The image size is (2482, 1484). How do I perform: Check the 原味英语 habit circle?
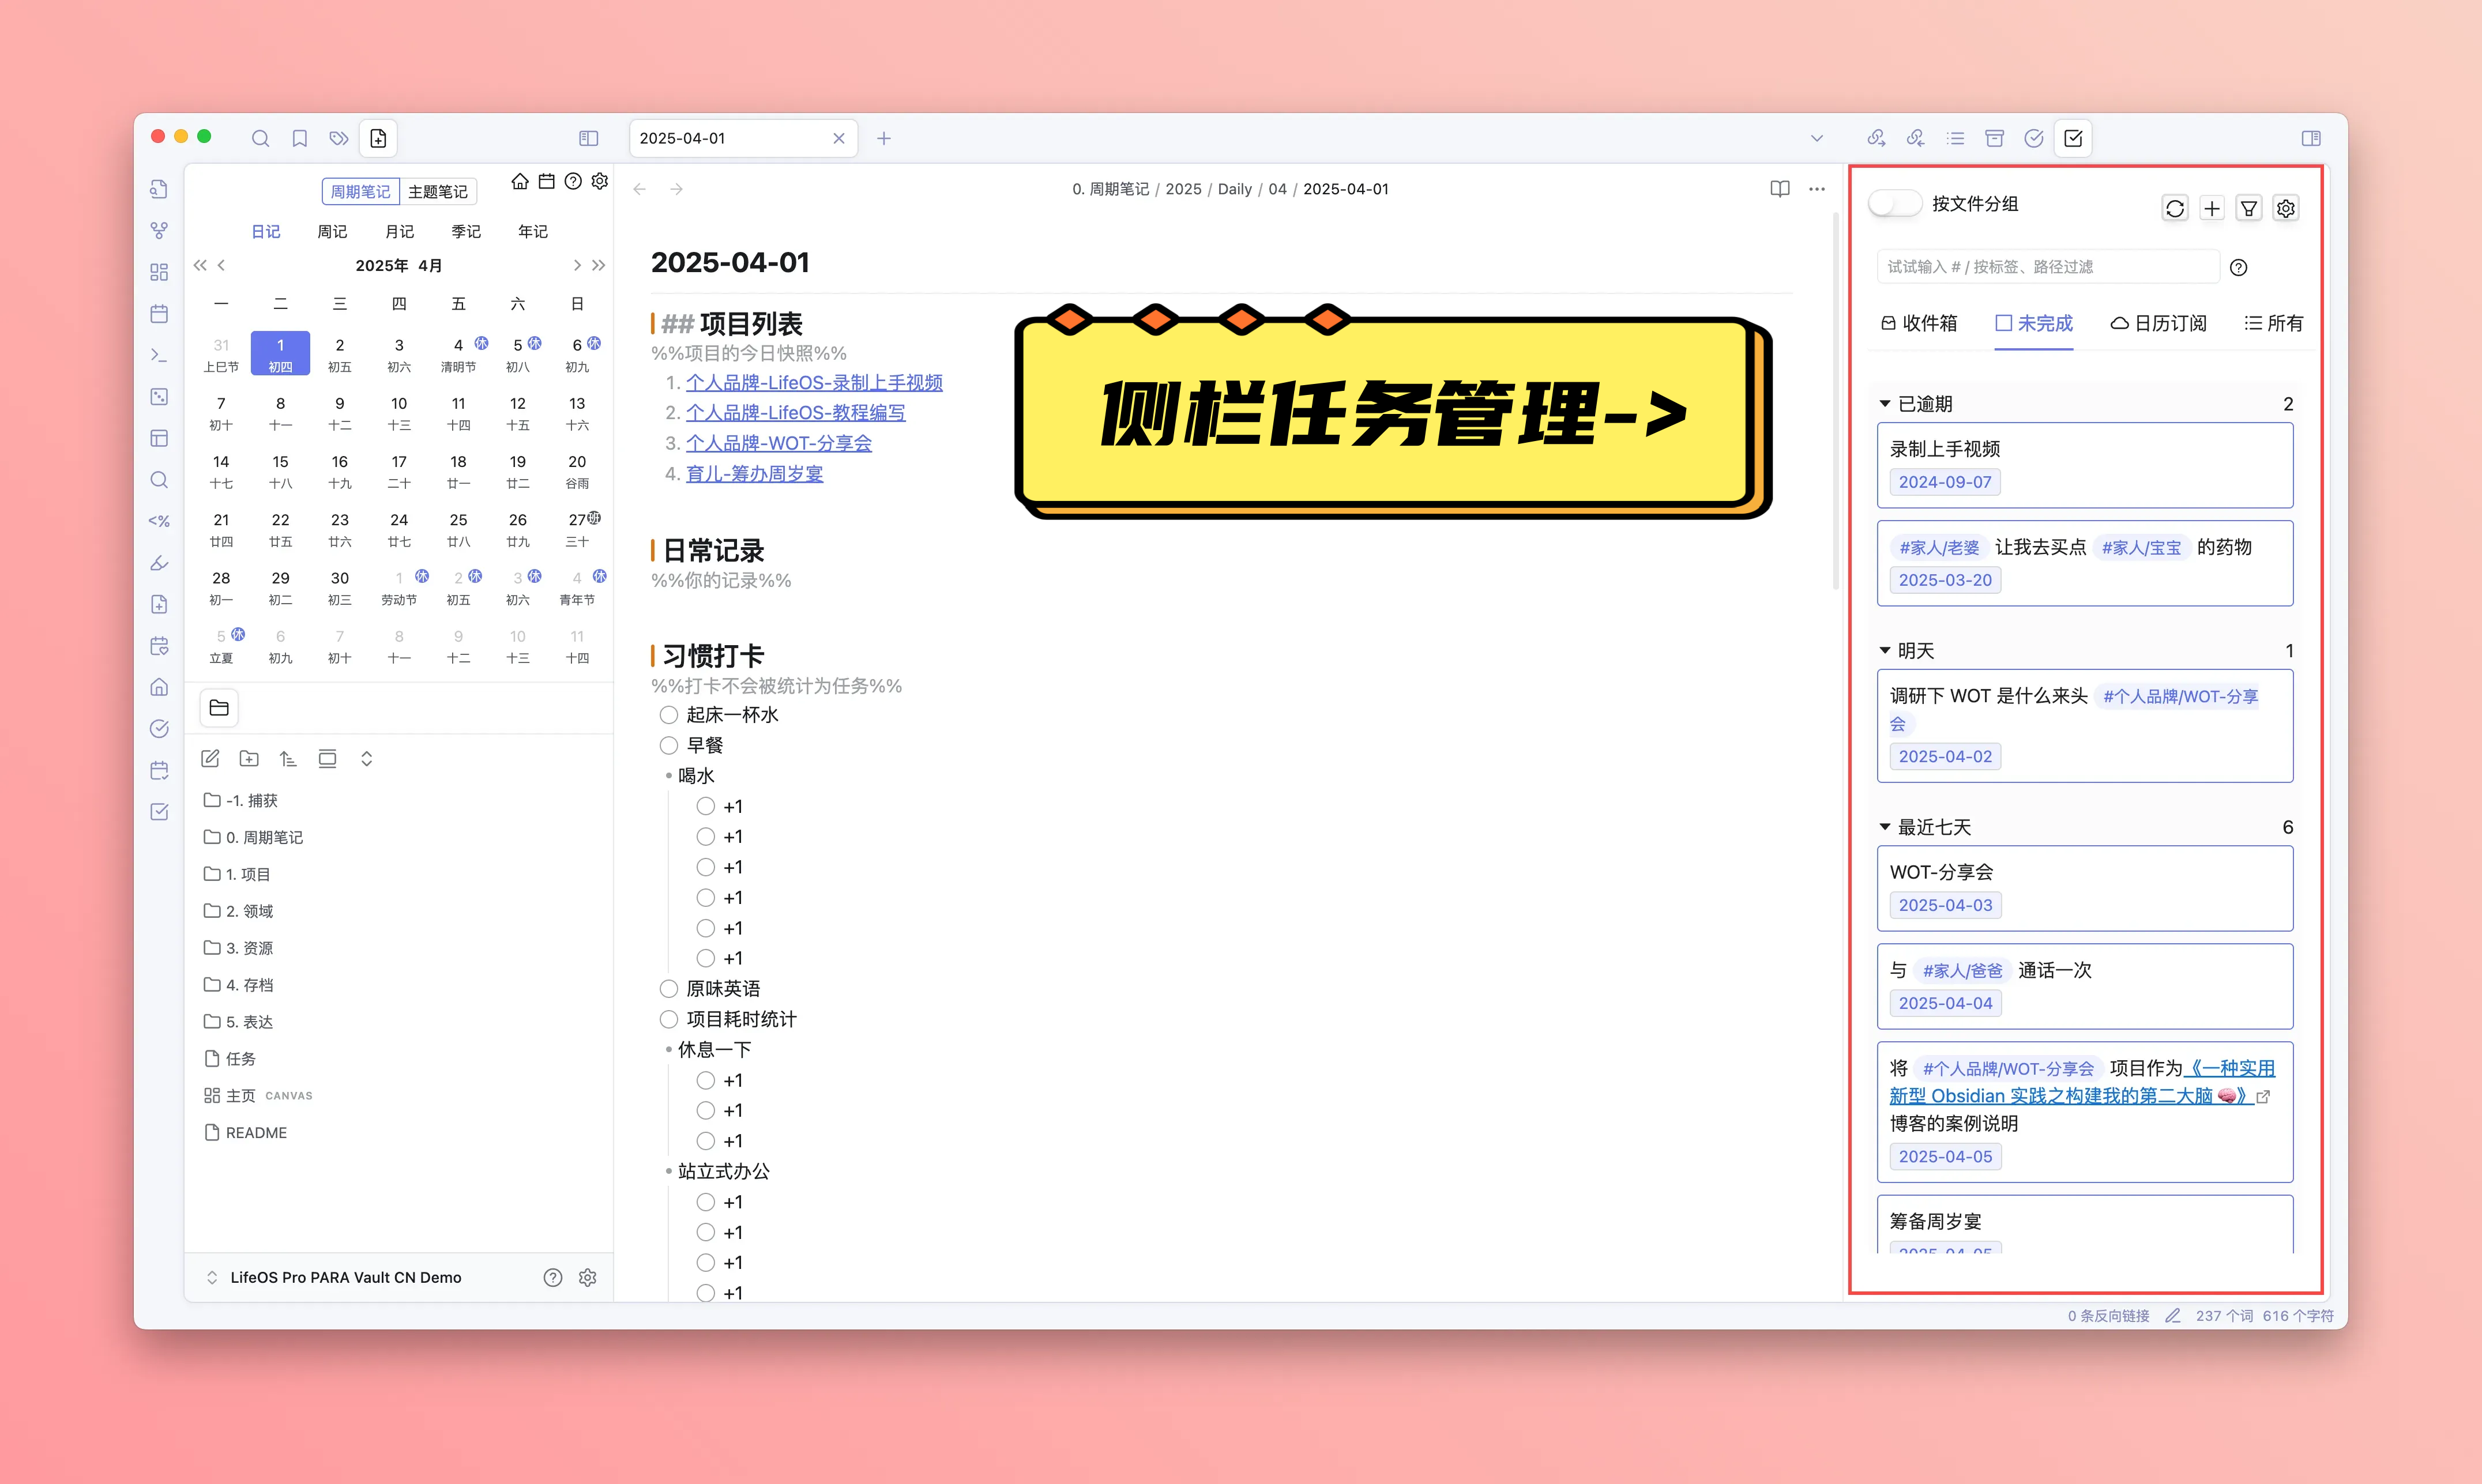[x=669, y=989]
